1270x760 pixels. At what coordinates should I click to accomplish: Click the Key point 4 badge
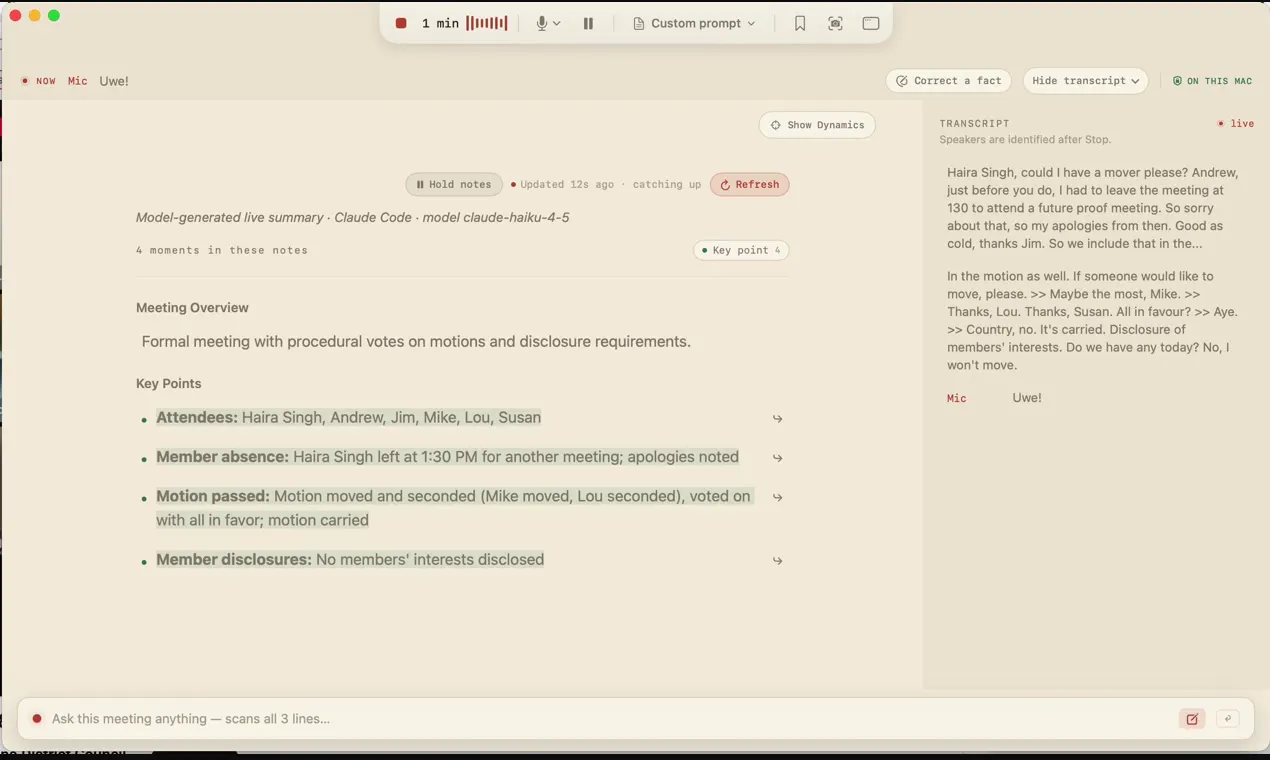[x=741, y=250]
